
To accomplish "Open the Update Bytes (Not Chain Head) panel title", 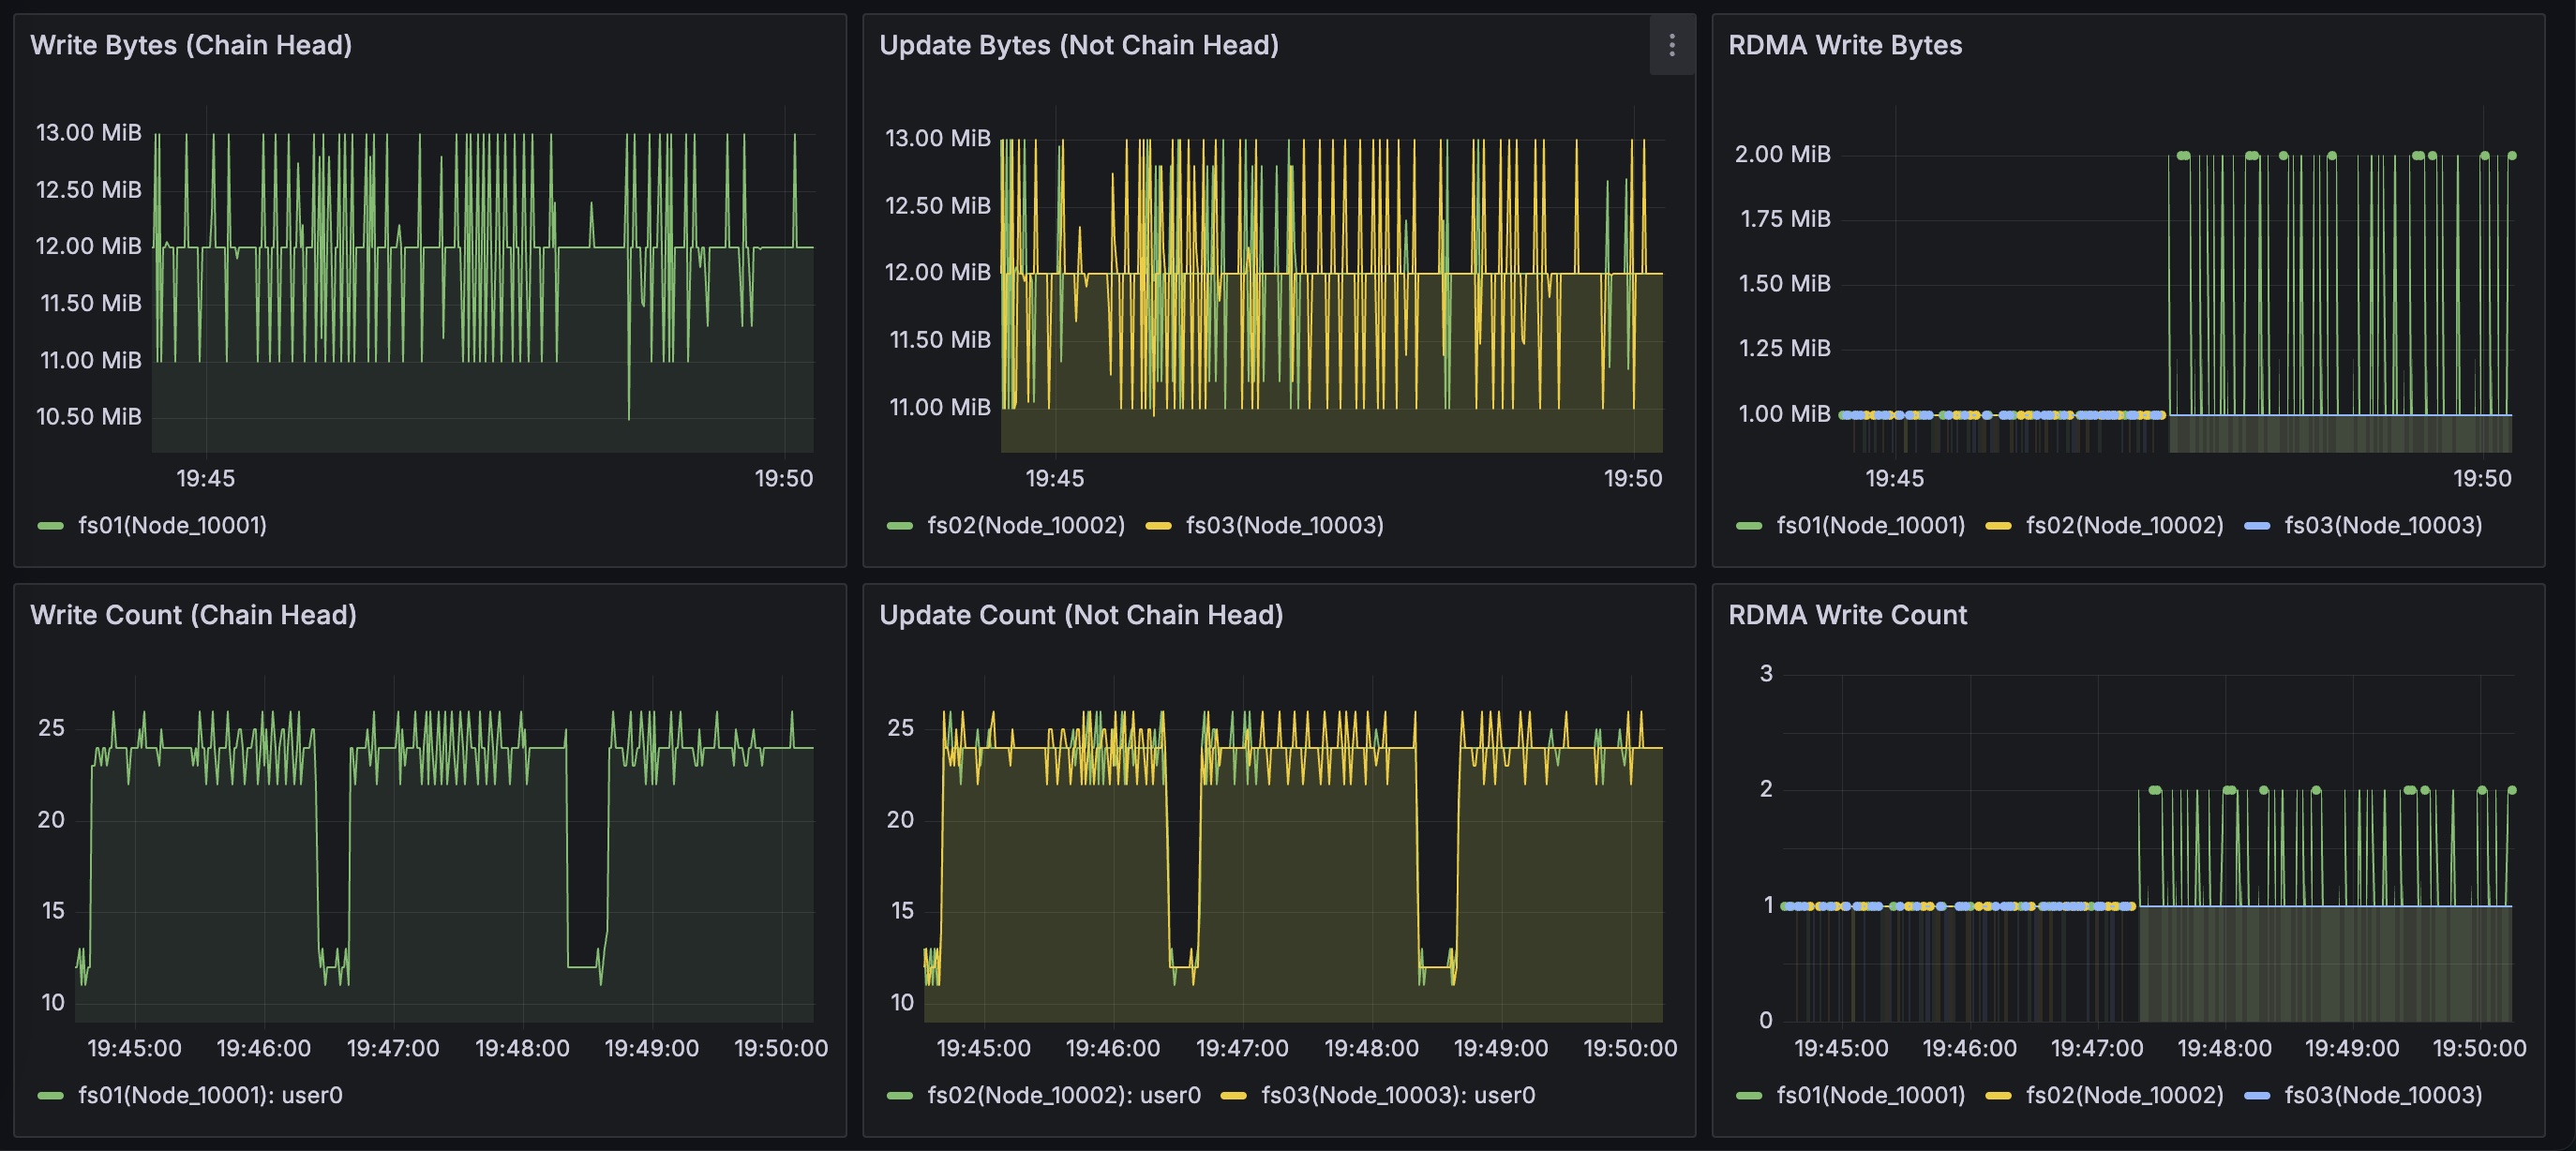I will point(1079,45).
